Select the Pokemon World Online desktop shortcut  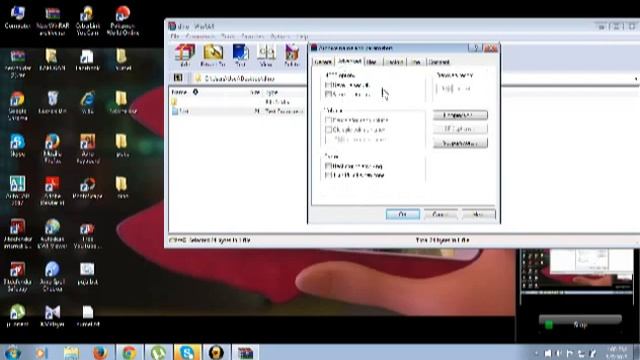click(x=122, y=20)
